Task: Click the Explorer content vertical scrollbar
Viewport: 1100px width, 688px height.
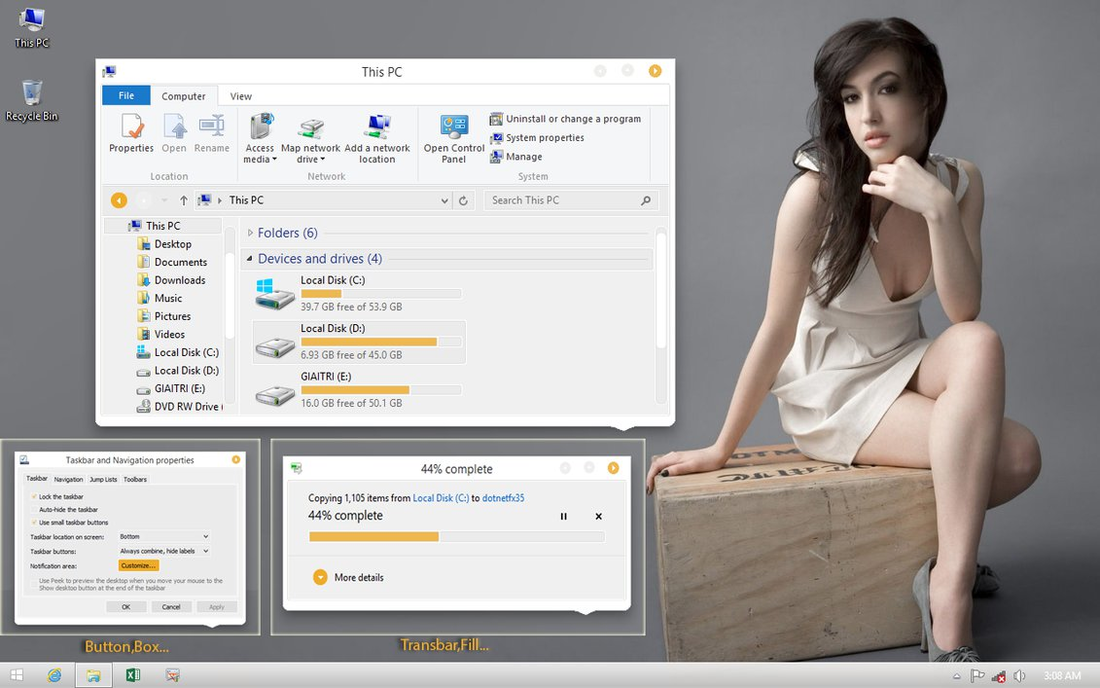Action: click(661, 291)
